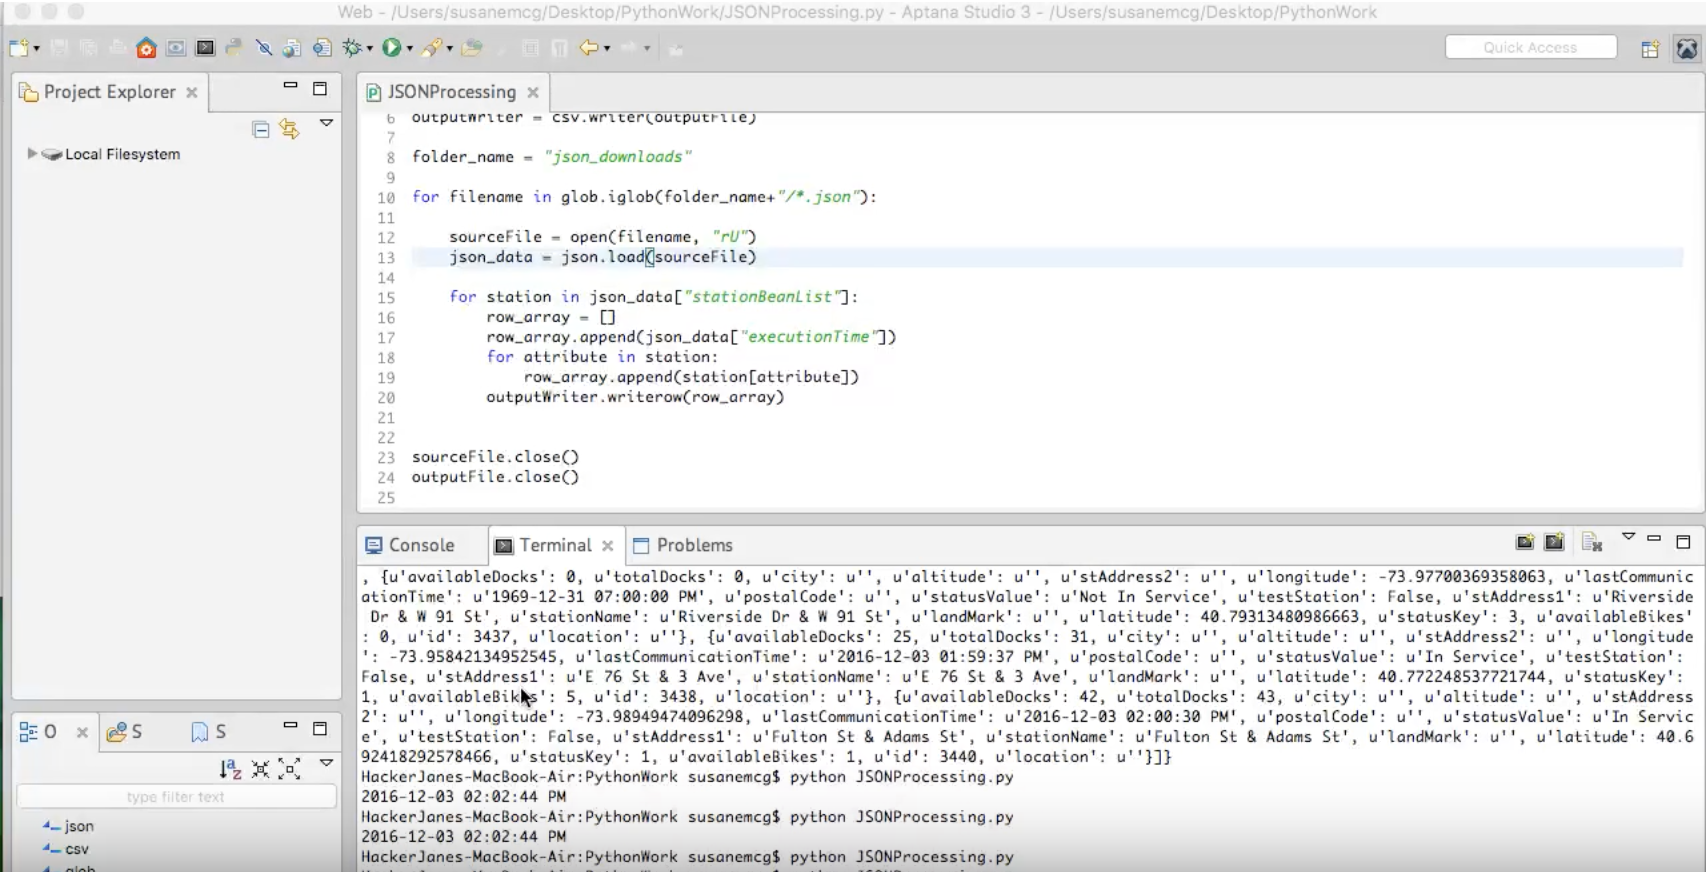Close the Outline 'O' tab
The height and width of the screenshot is (872, 1706).
82,732
